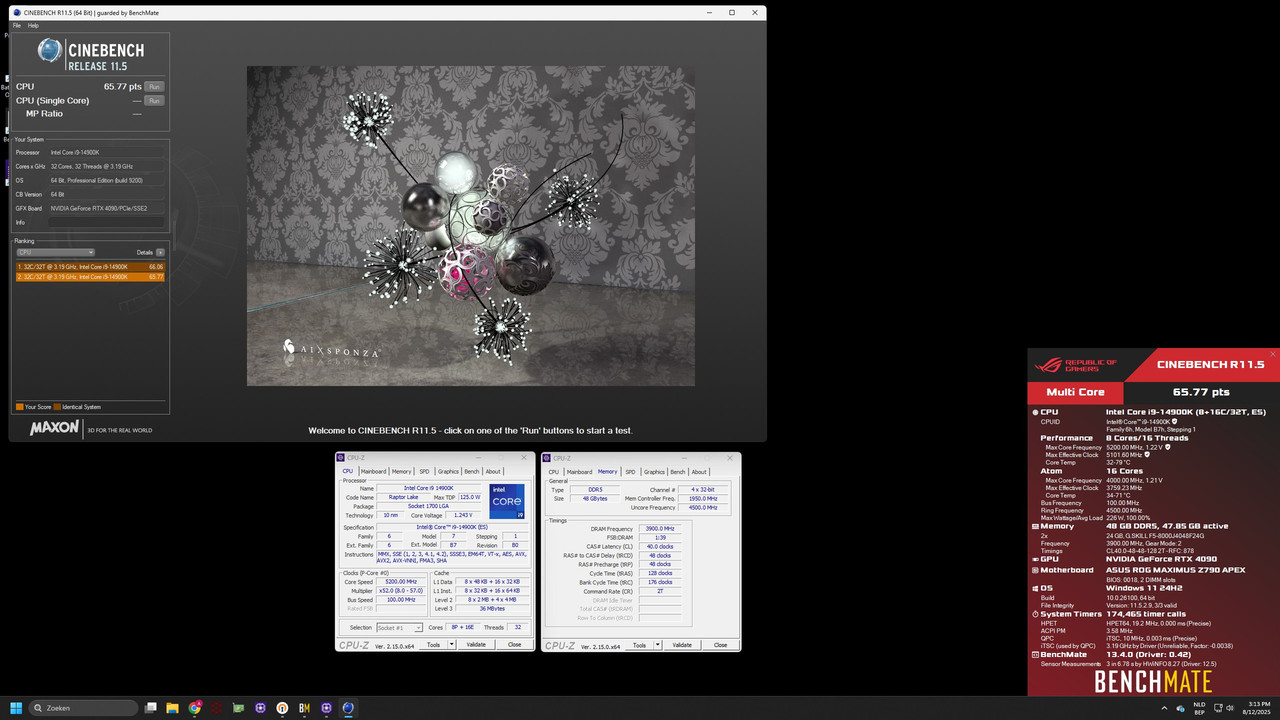Click the Multi Core label in BenchMate
Viewport: 1280px width, 720px height.
pos(1076,392)
